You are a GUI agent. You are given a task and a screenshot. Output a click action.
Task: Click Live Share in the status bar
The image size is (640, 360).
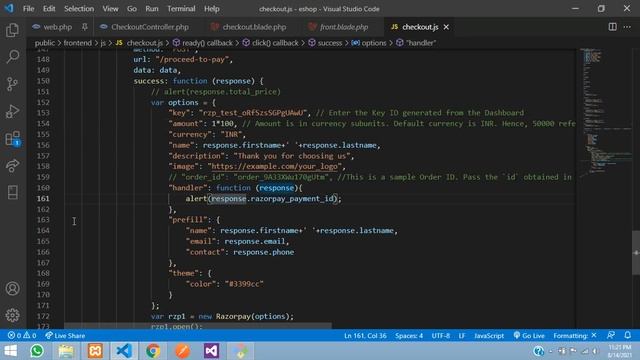[x=65, y=336]
